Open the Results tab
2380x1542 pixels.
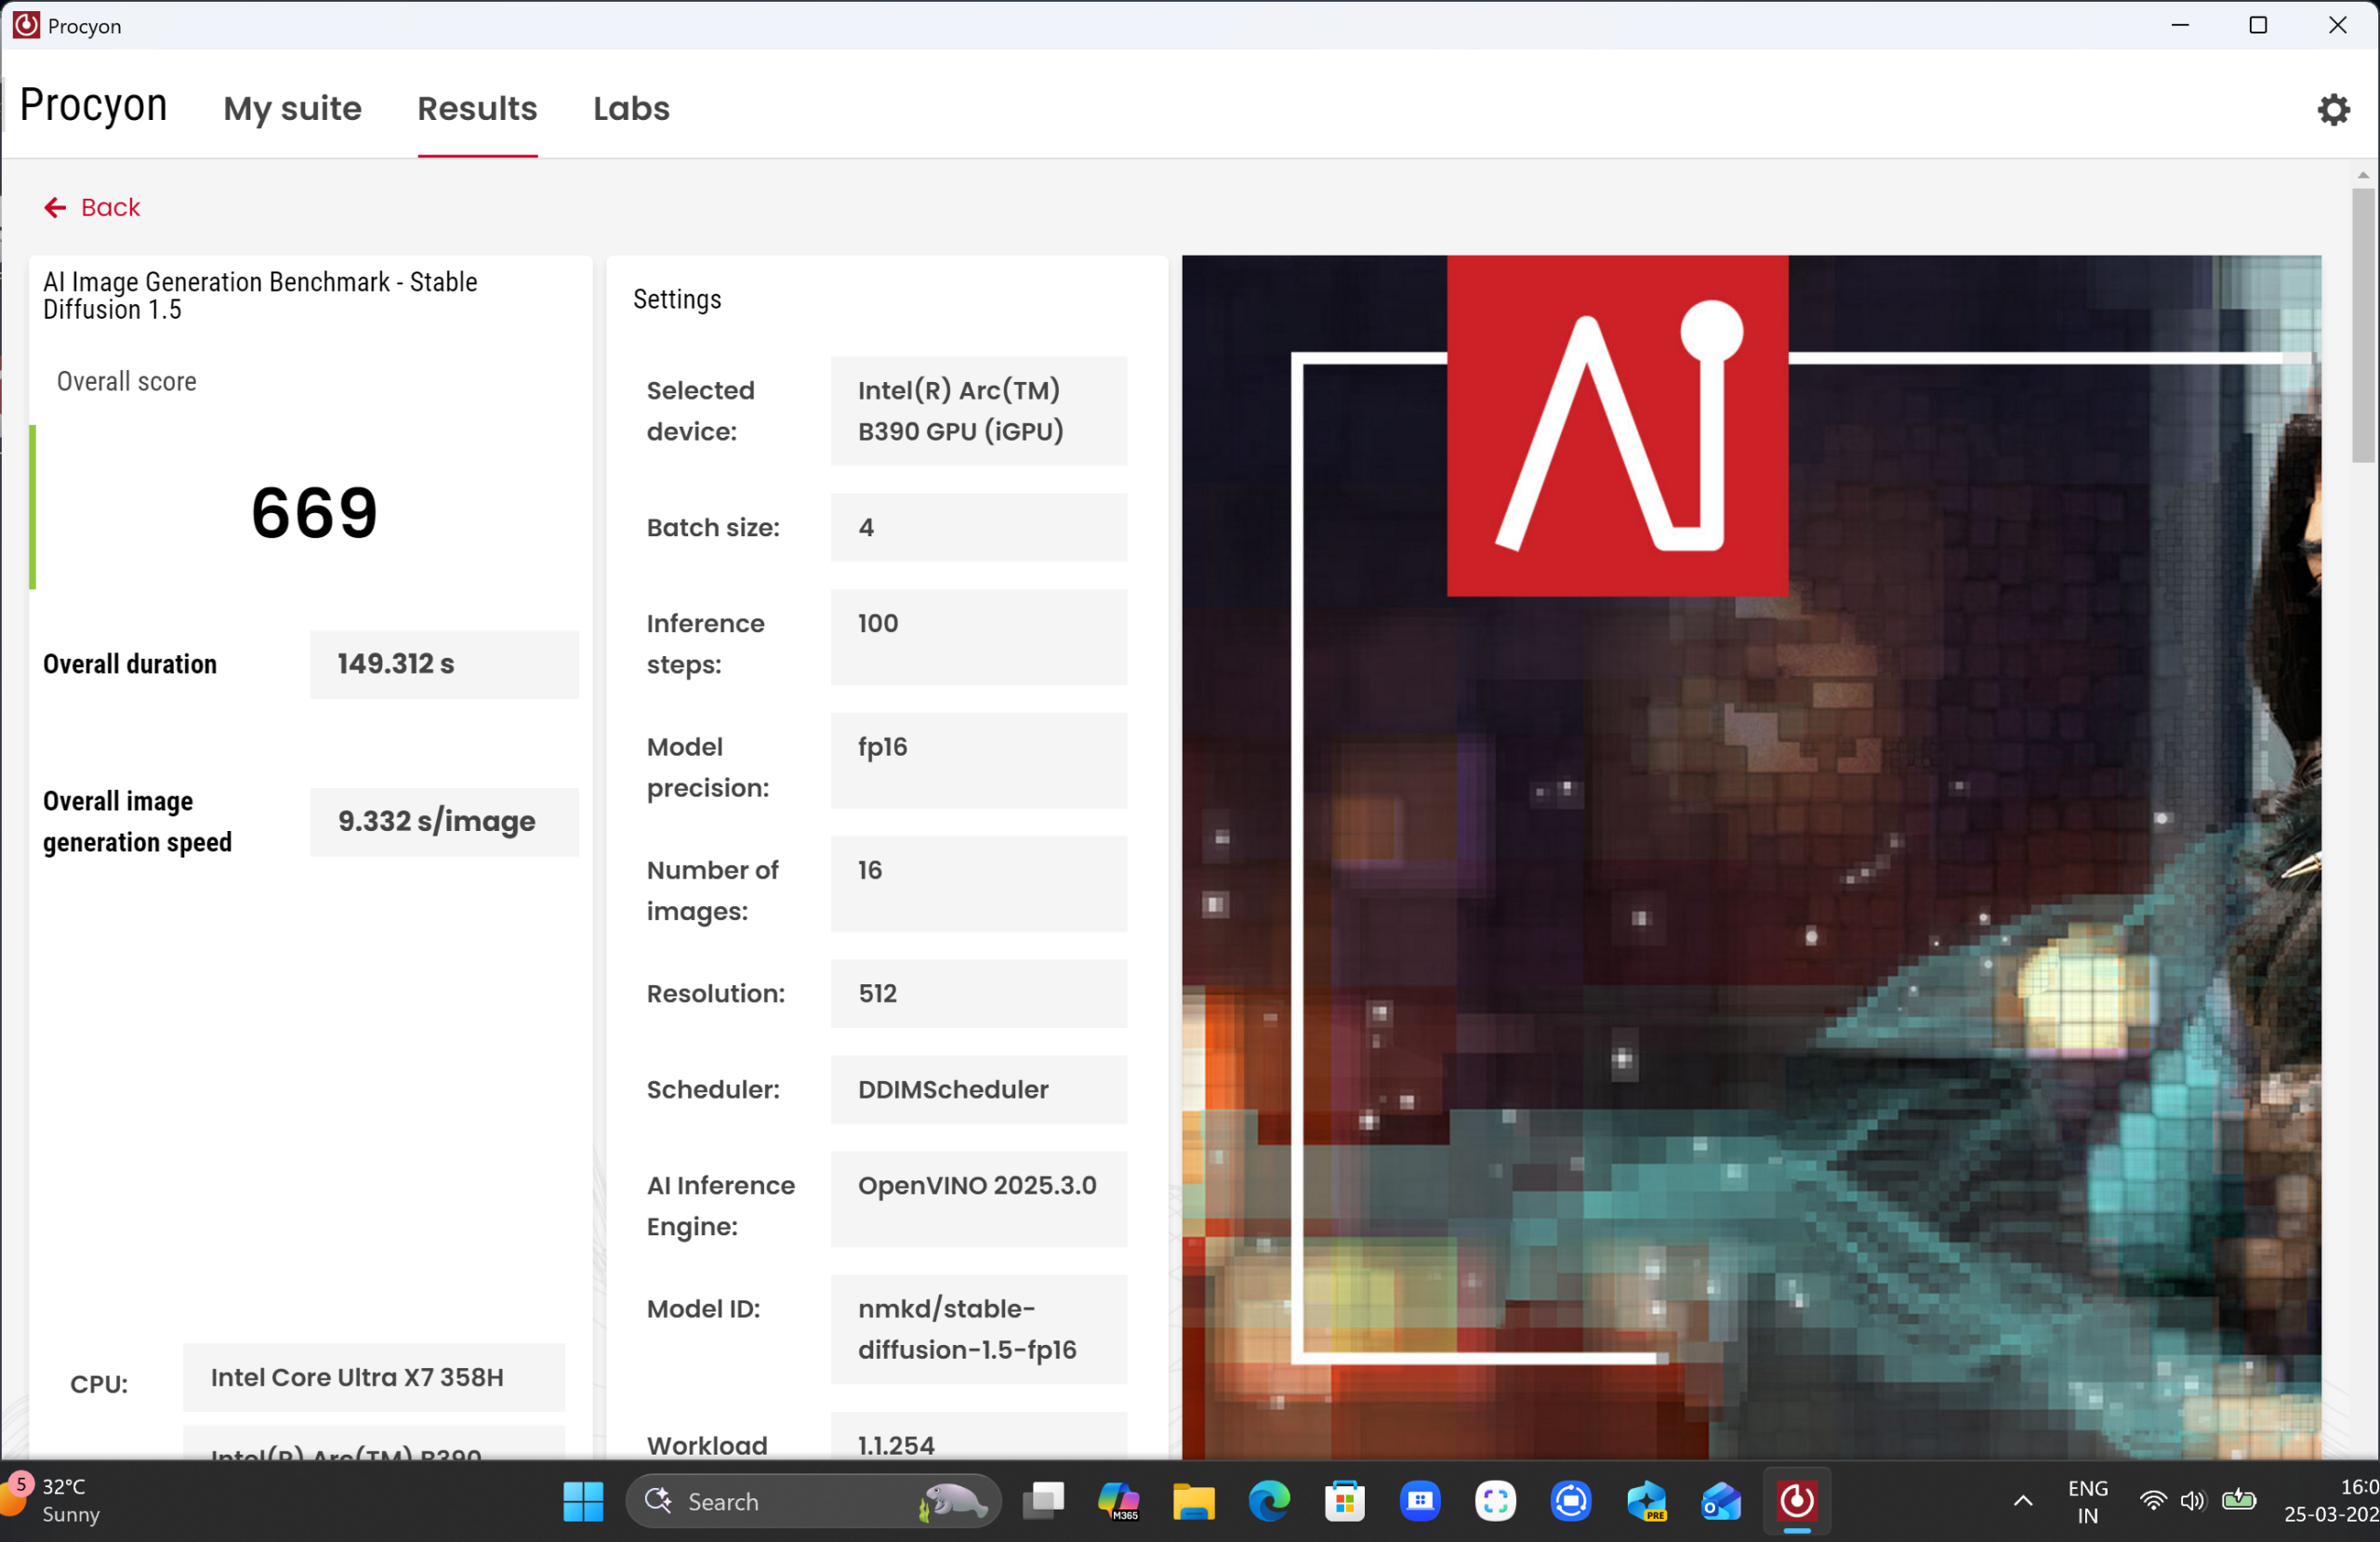pos(477,108)
